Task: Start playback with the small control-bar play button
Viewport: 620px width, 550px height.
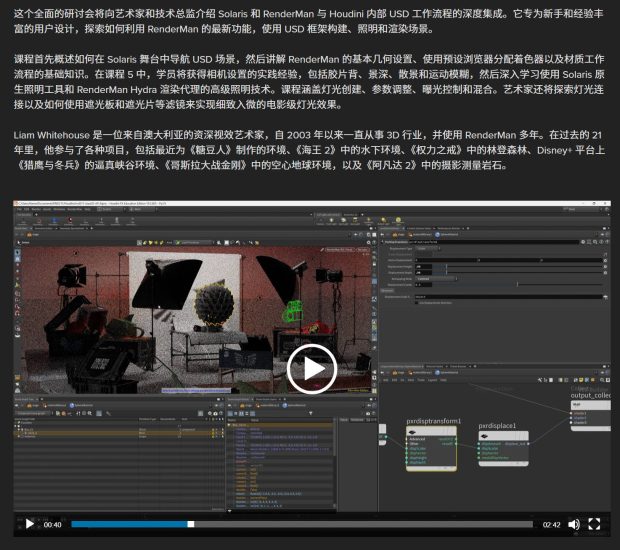Action: tap(30, 524)
